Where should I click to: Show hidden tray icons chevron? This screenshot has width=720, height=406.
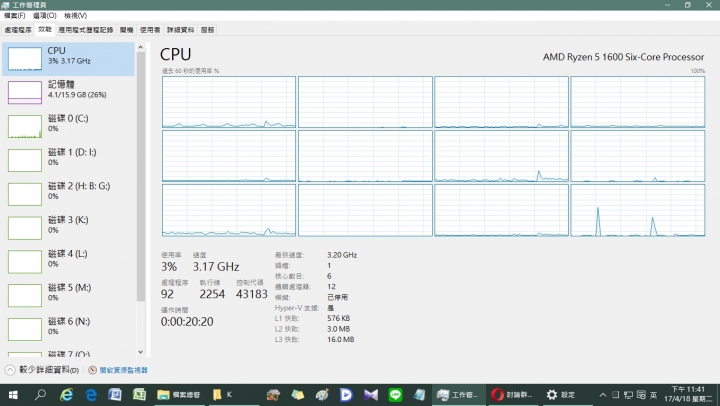click(603, 395)
